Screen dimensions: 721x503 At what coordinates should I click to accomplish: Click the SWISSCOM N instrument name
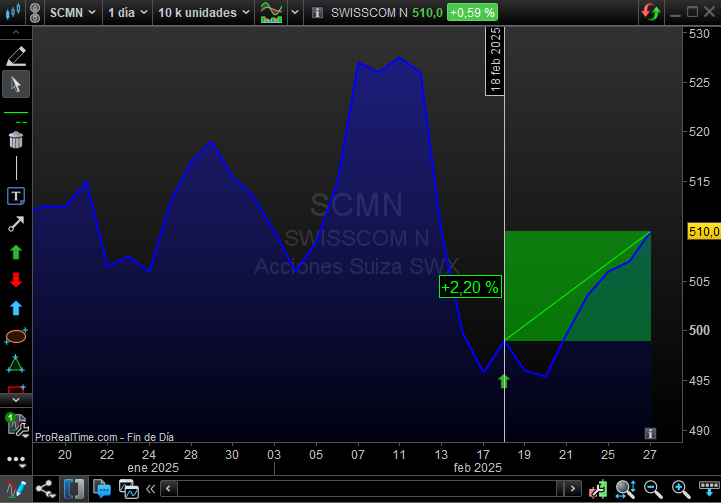pyautogui.click(x=369, y=12)
